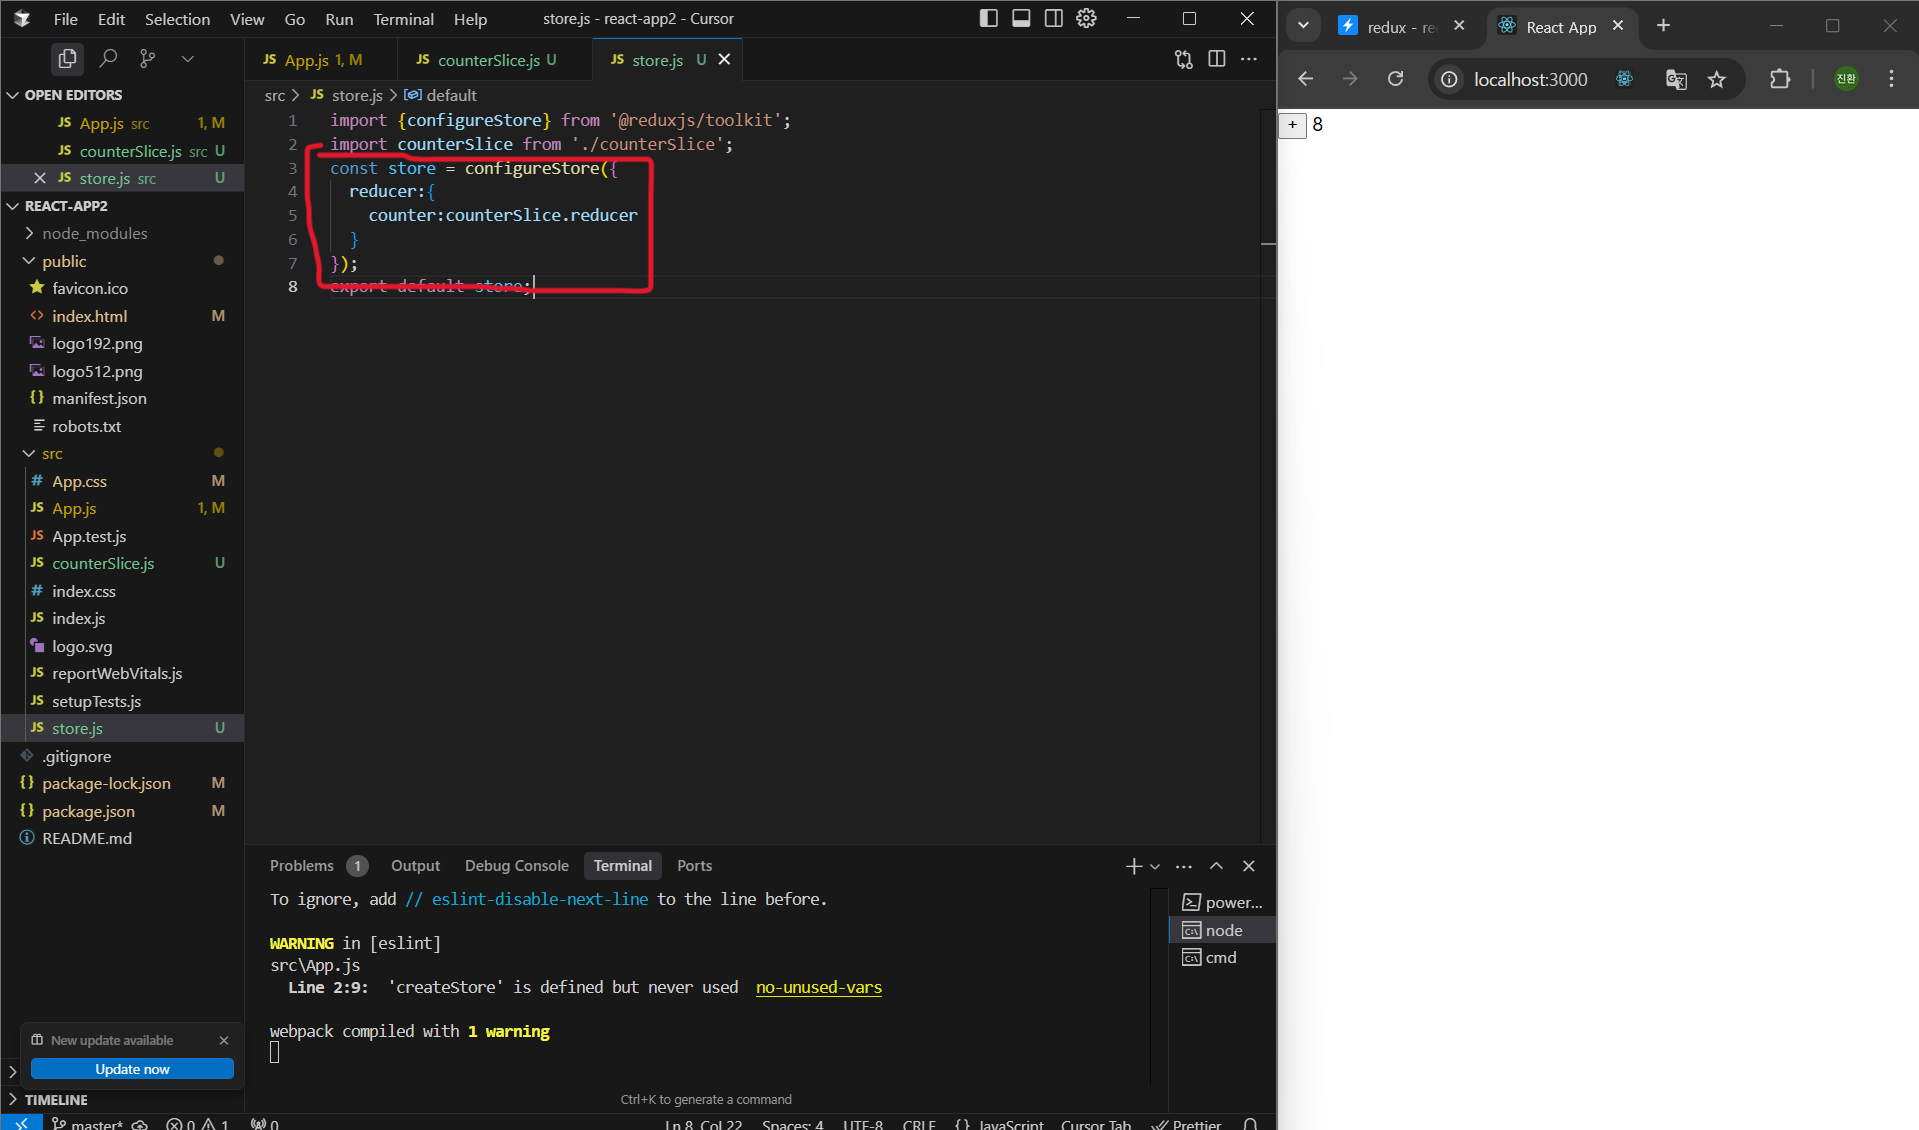Open the Terminal menu

[x=404, y=19]
